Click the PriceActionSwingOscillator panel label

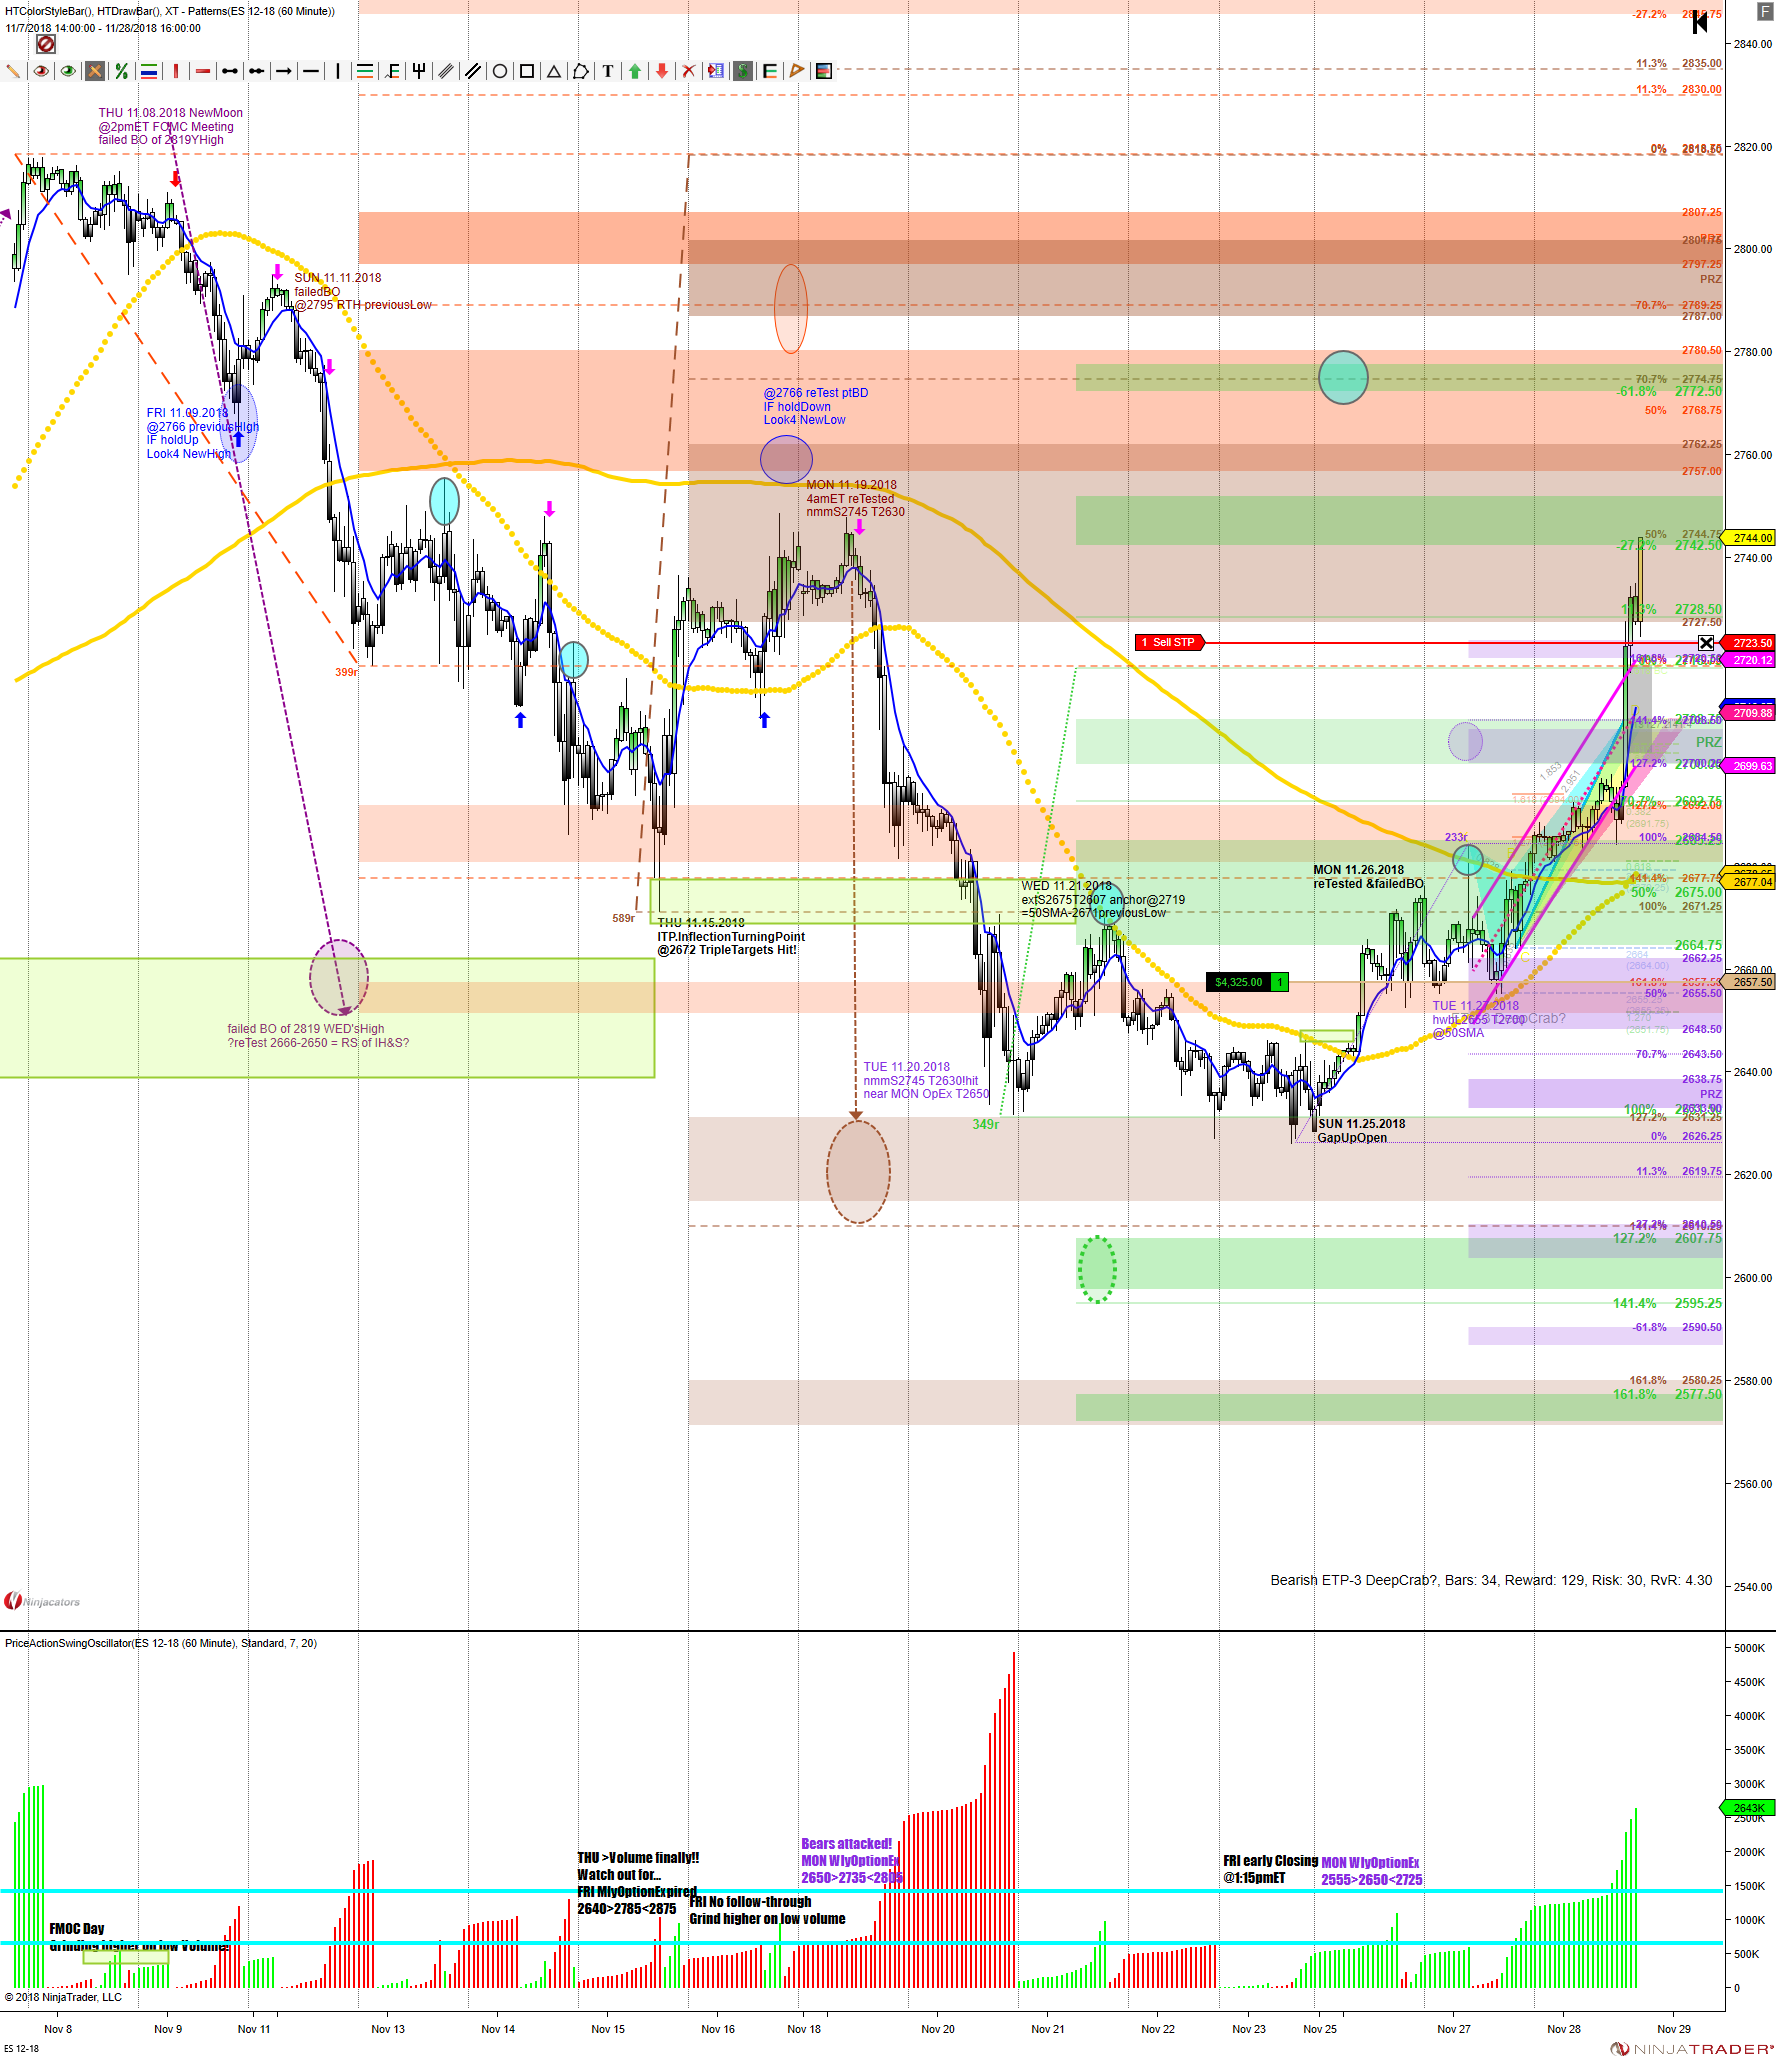(161, 1643)
